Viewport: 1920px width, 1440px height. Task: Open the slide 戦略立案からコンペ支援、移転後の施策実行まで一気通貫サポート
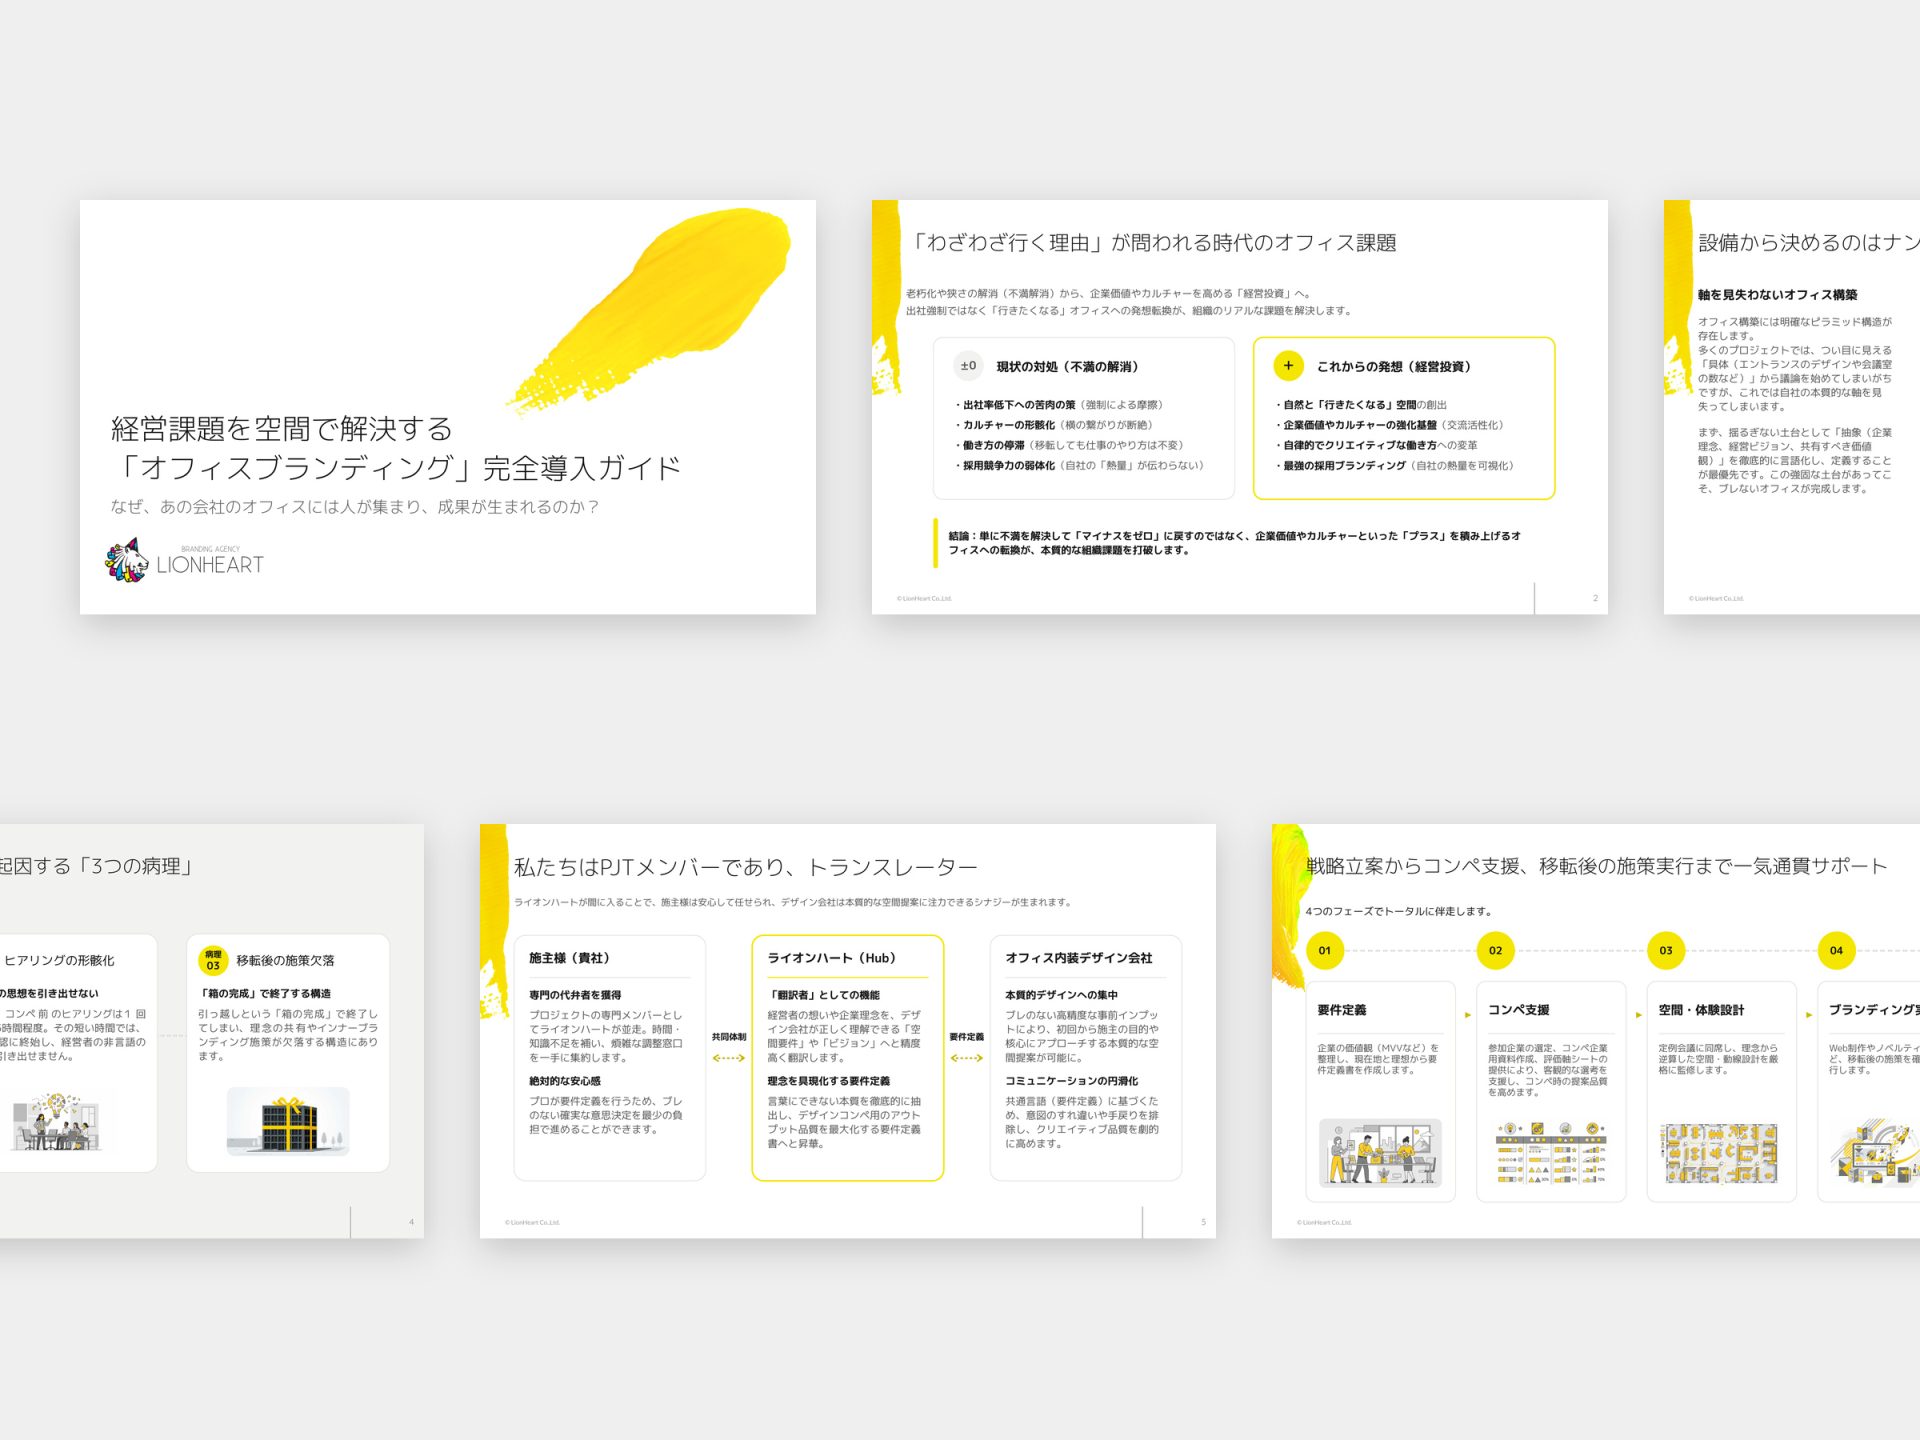coord(1596,1031)
